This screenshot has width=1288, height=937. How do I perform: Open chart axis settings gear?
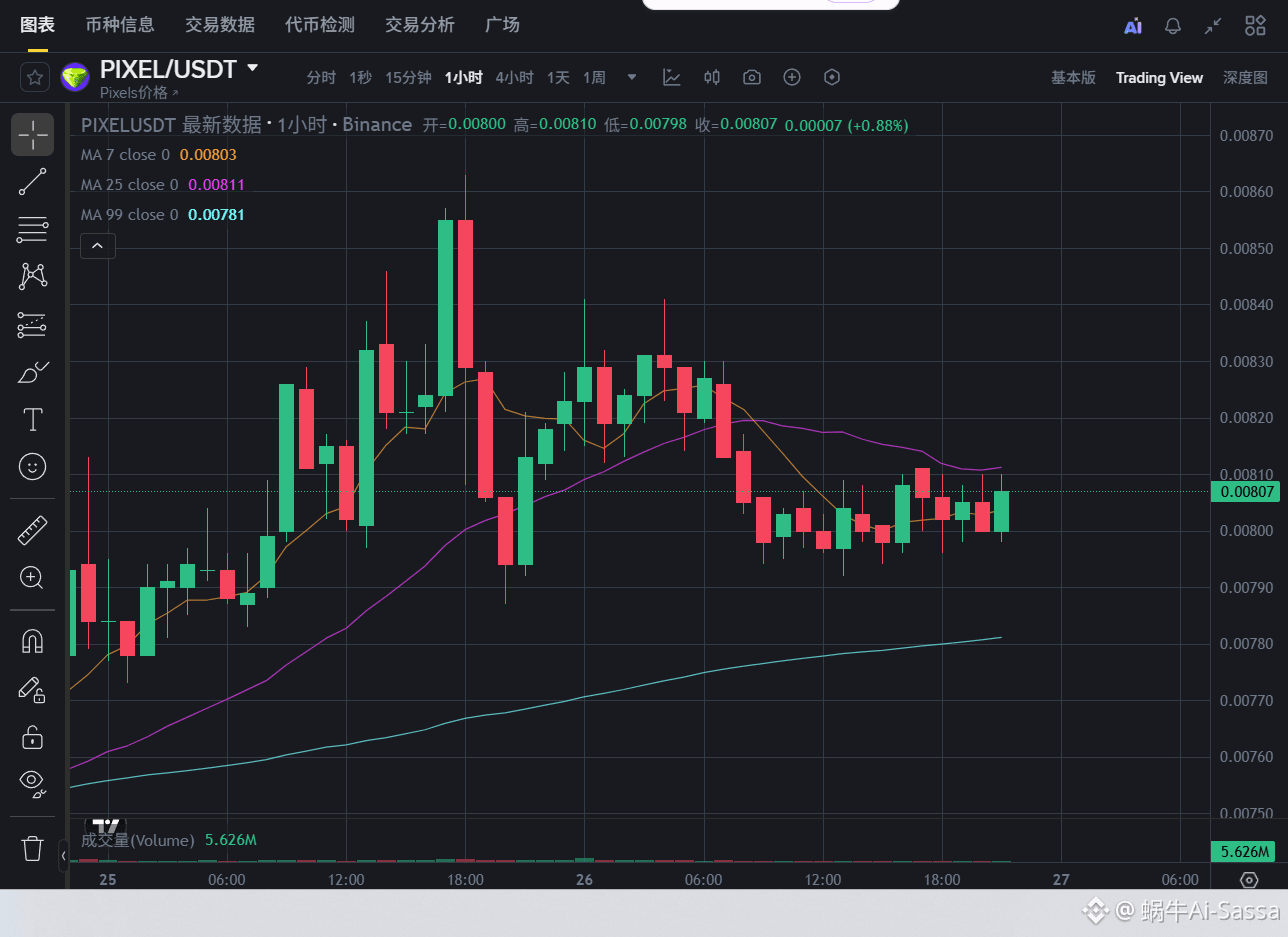pyautogui.click(x=1249, y=880)
